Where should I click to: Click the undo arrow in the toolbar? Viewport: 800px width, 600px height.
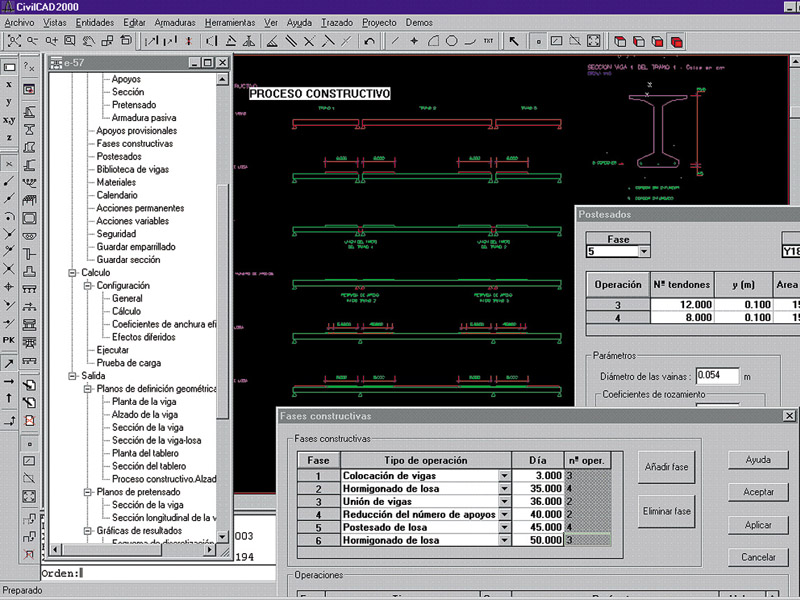pos(370,42)
